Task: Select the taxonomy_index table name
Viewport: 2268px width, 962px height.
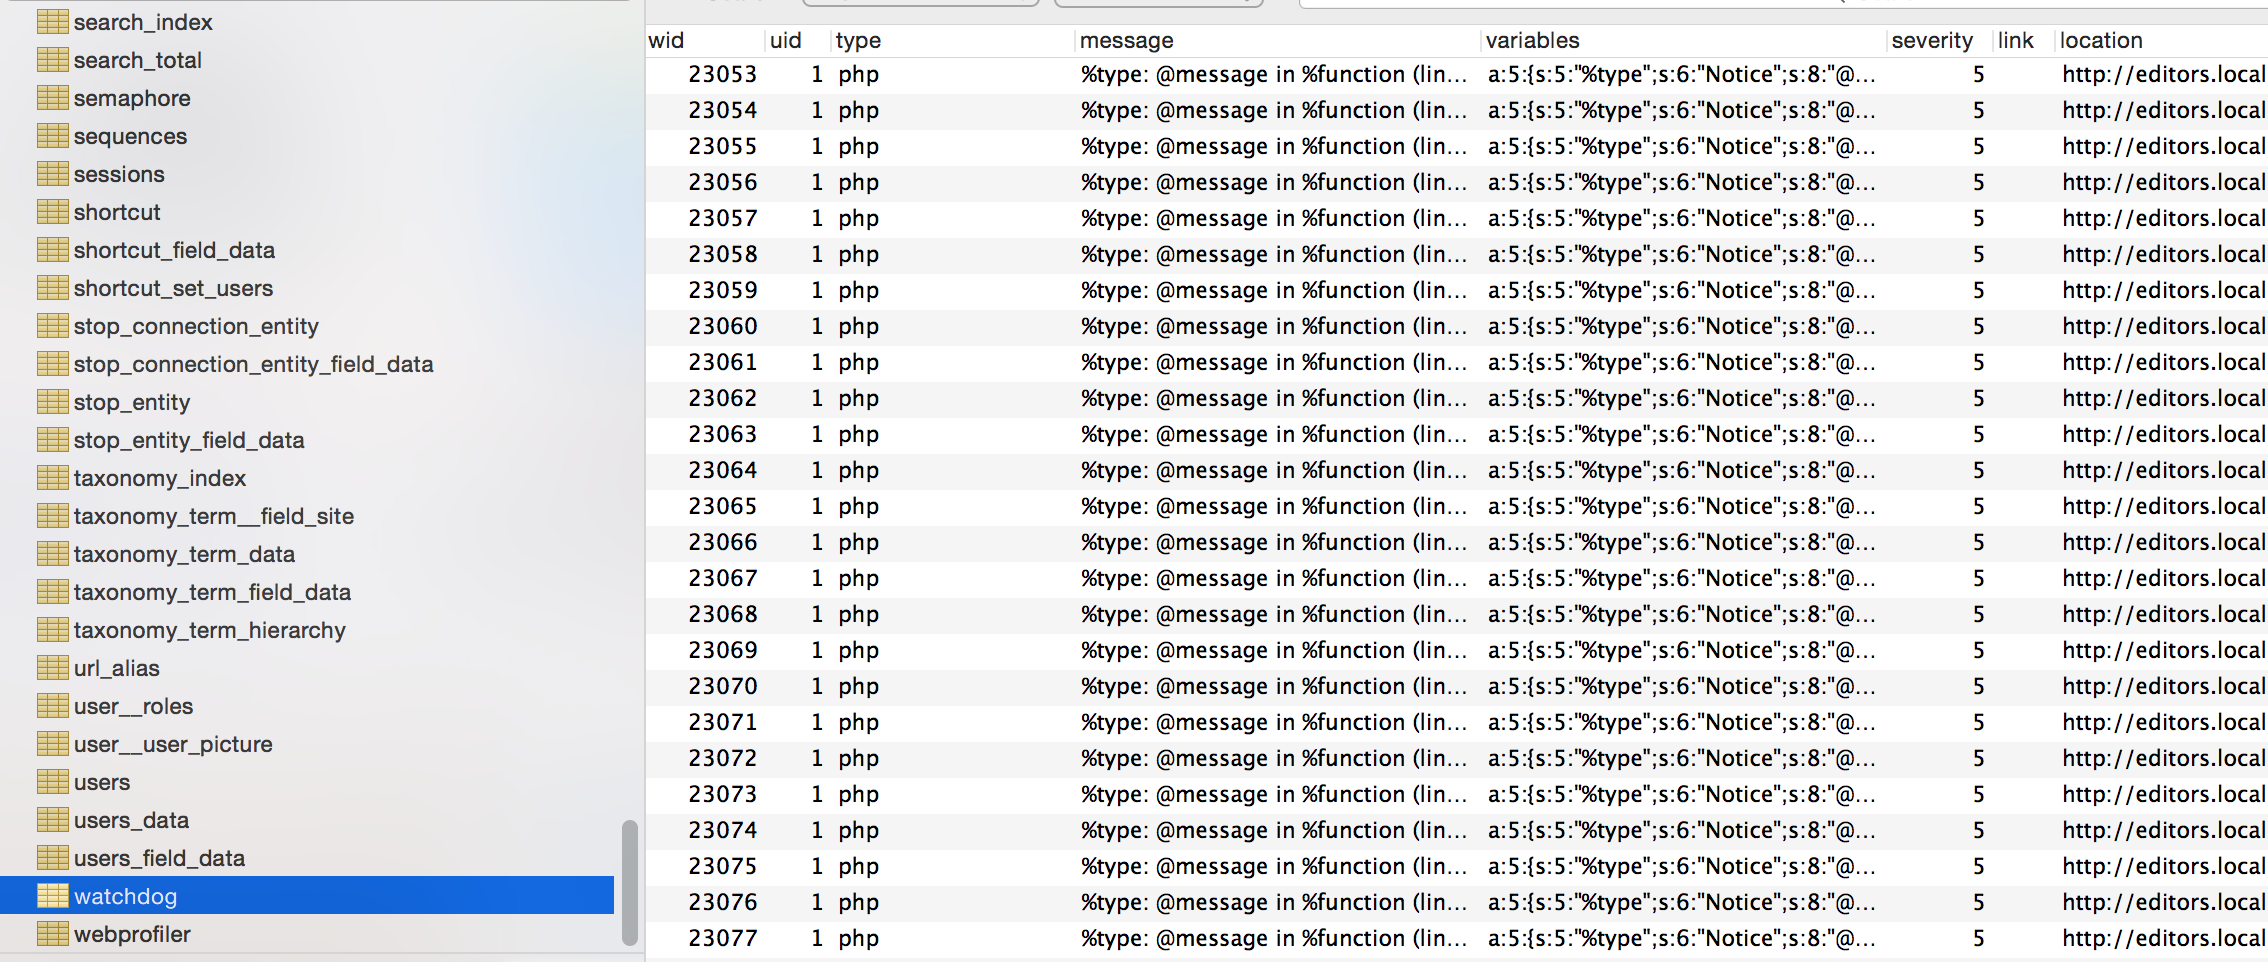Action: click(160, 478)
